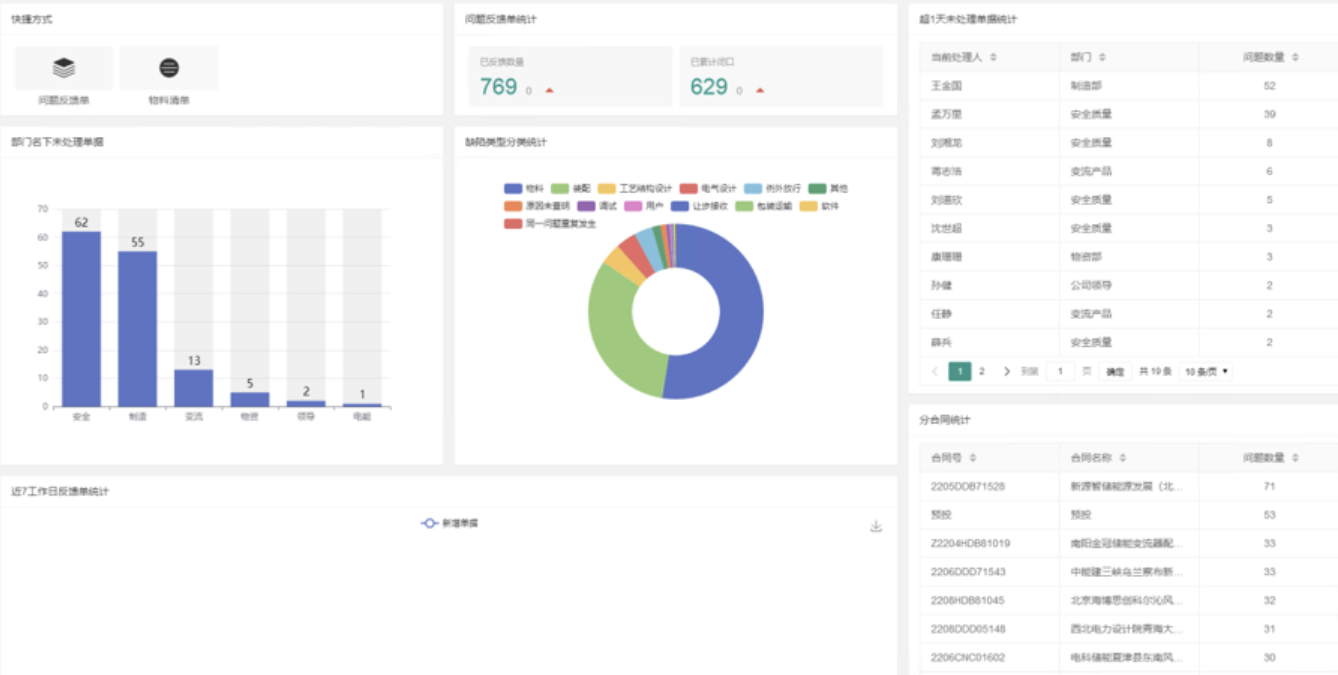Open the 问题反馈单 quick access icon

tap(64, 66)
